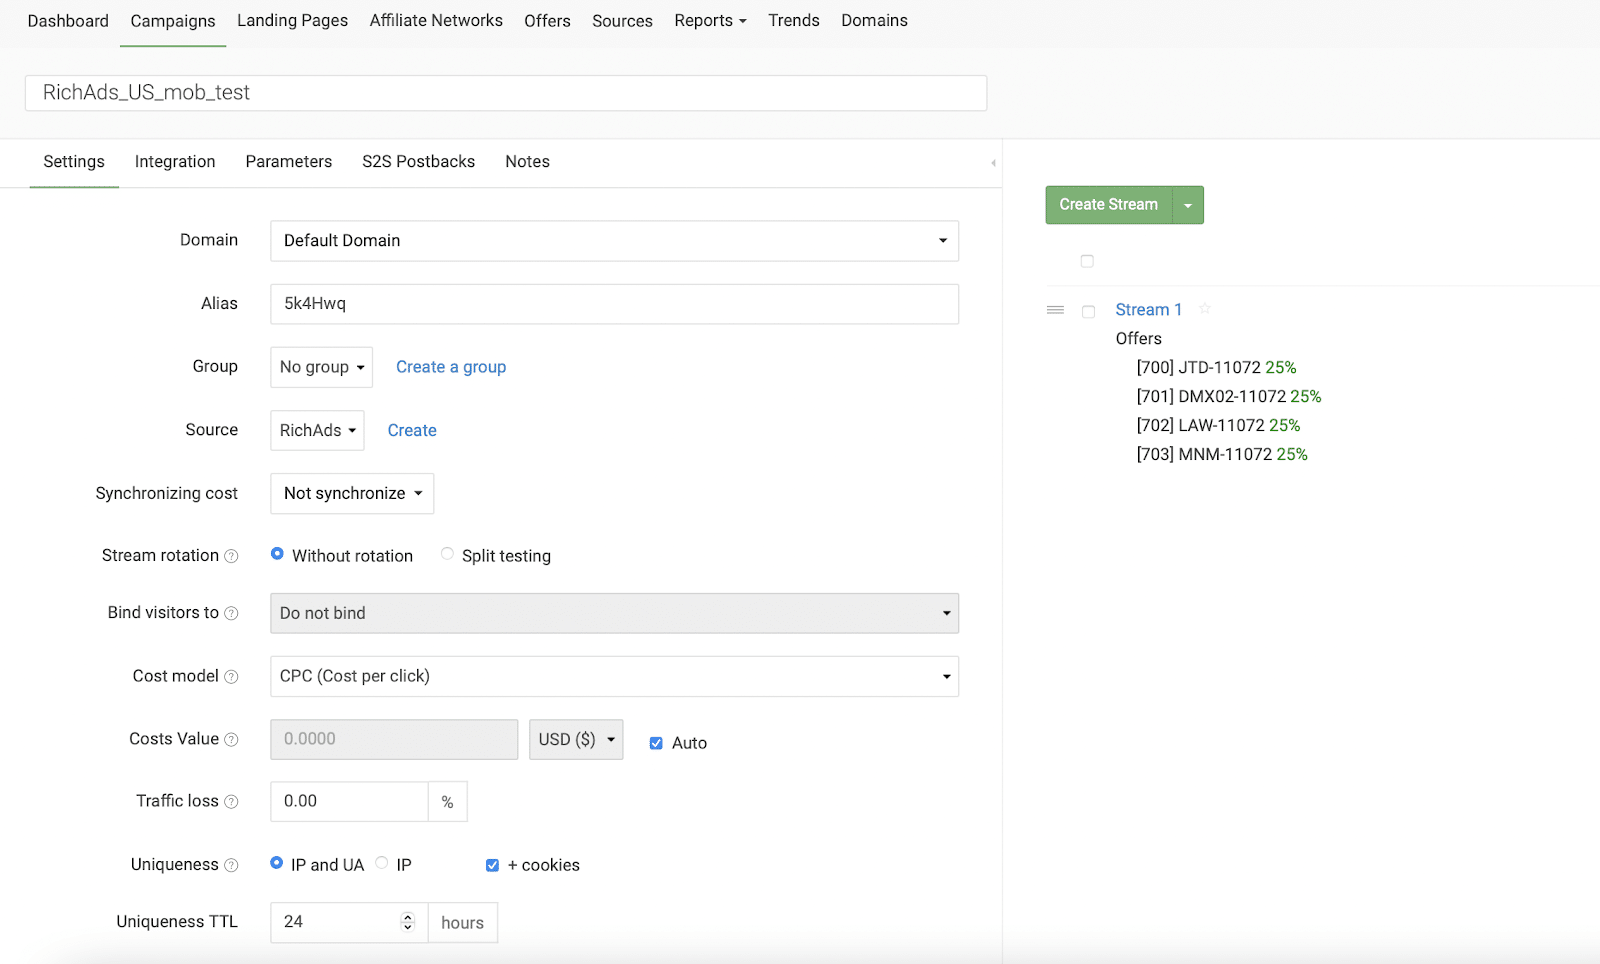Uncheck the Auto costs checkbox
The image size is (1600, 964).
pyautogui.click(x=656, y=743)
